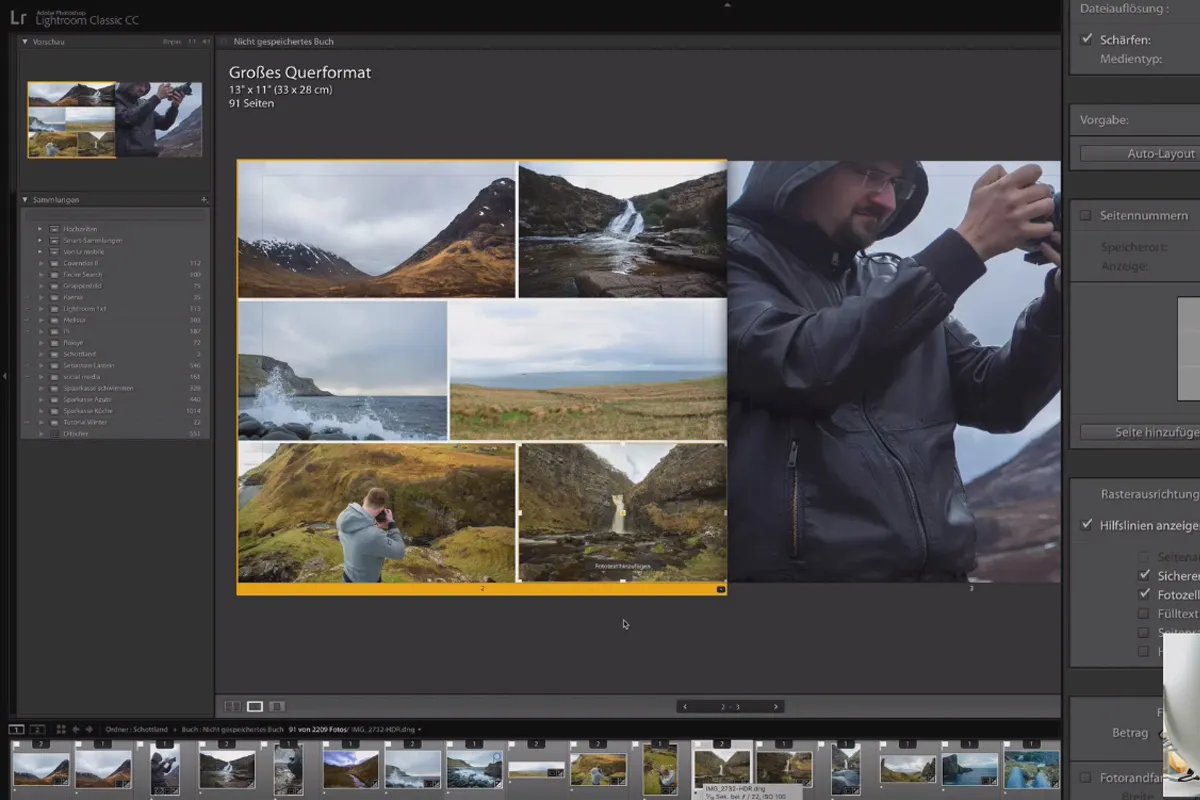Viewport: 1200px width, 800px height.
Task: Toggle Hilfslinien anzeigen checkbox
Action: coord(1087,524)
